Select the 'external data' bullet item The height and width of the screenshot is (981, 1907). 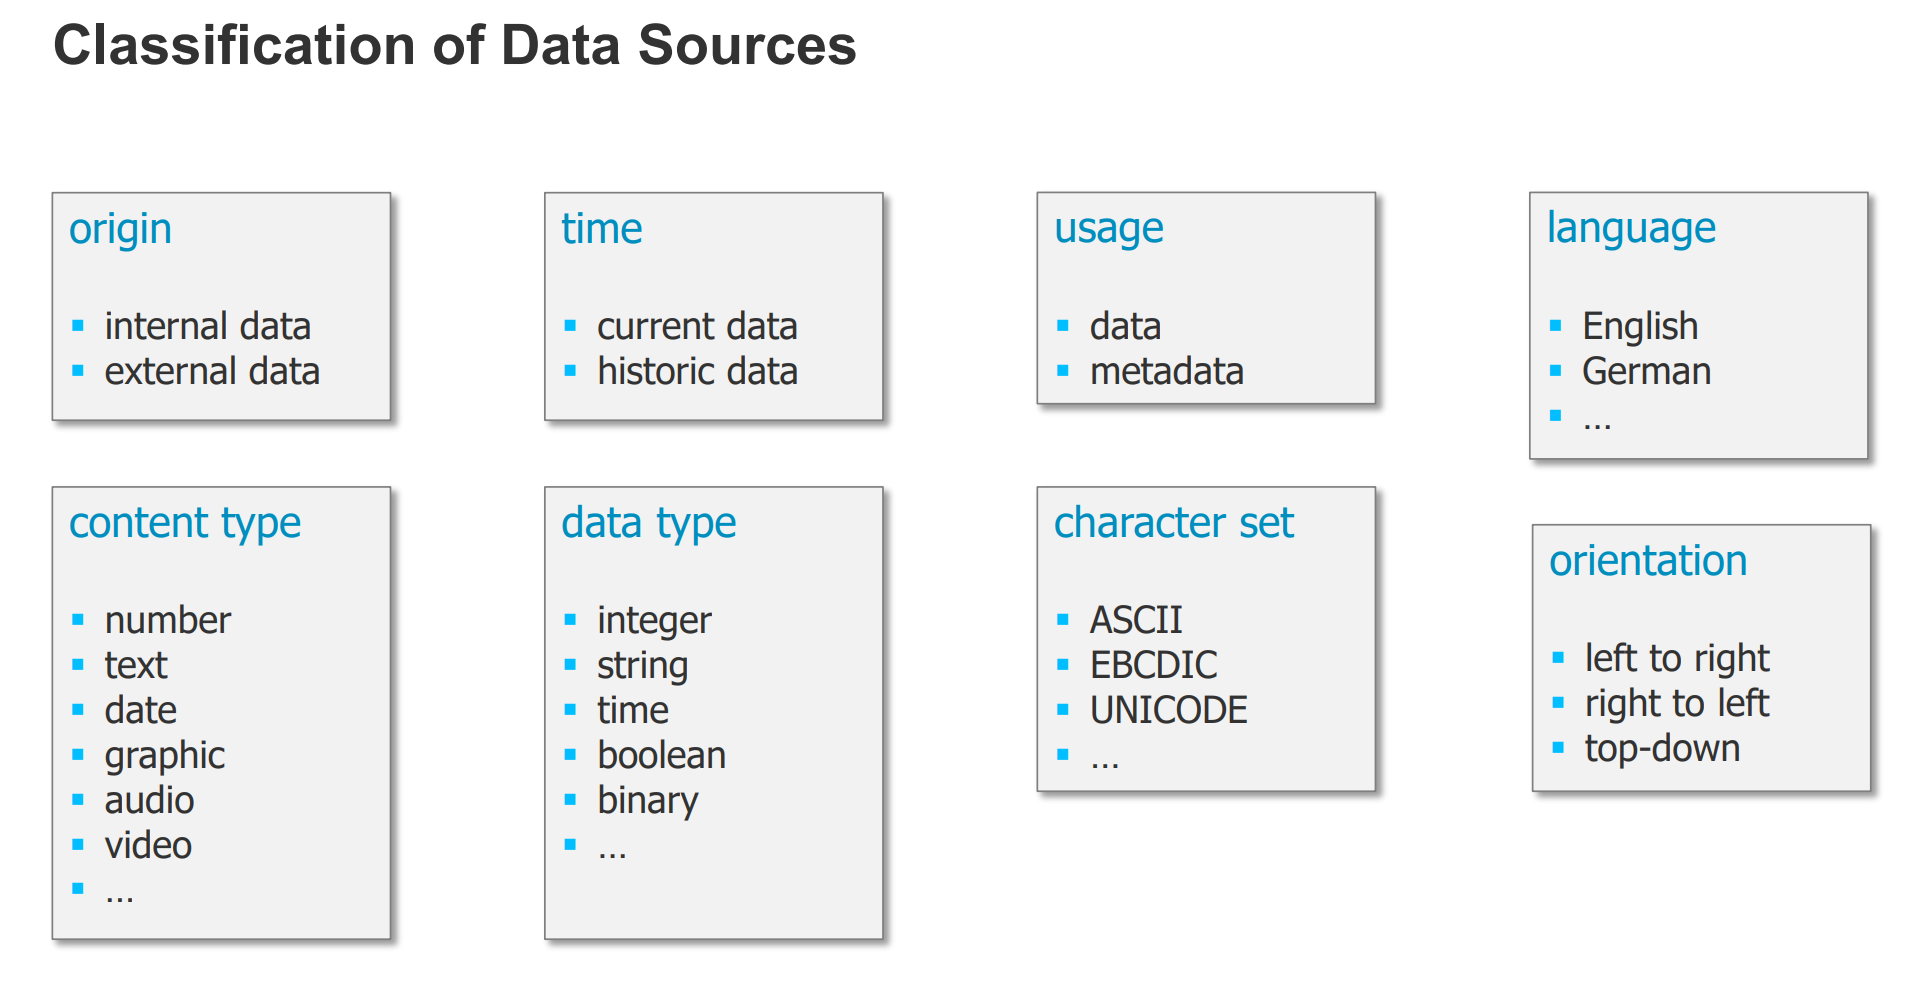[212, 371]
